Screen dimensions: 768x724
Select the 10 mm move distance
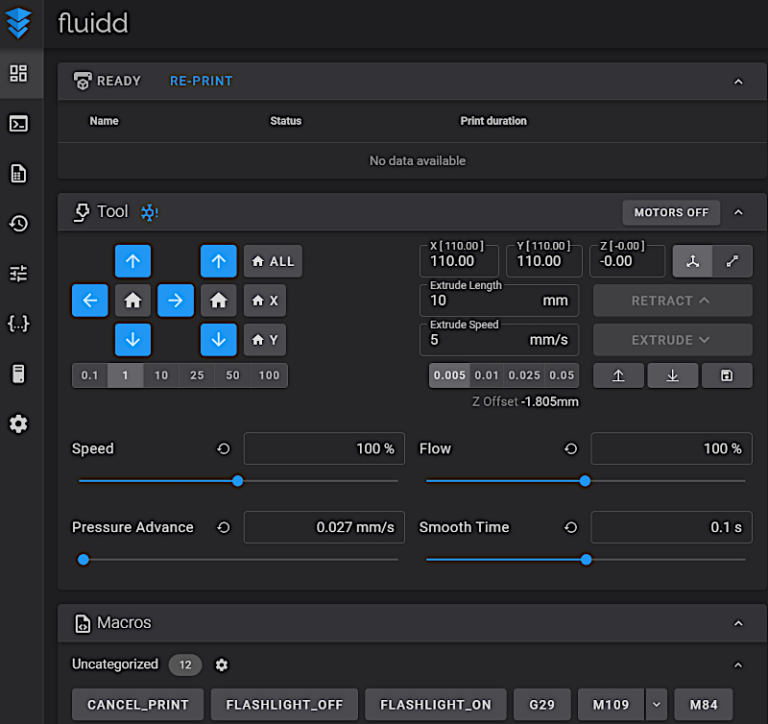pos(161,376)
